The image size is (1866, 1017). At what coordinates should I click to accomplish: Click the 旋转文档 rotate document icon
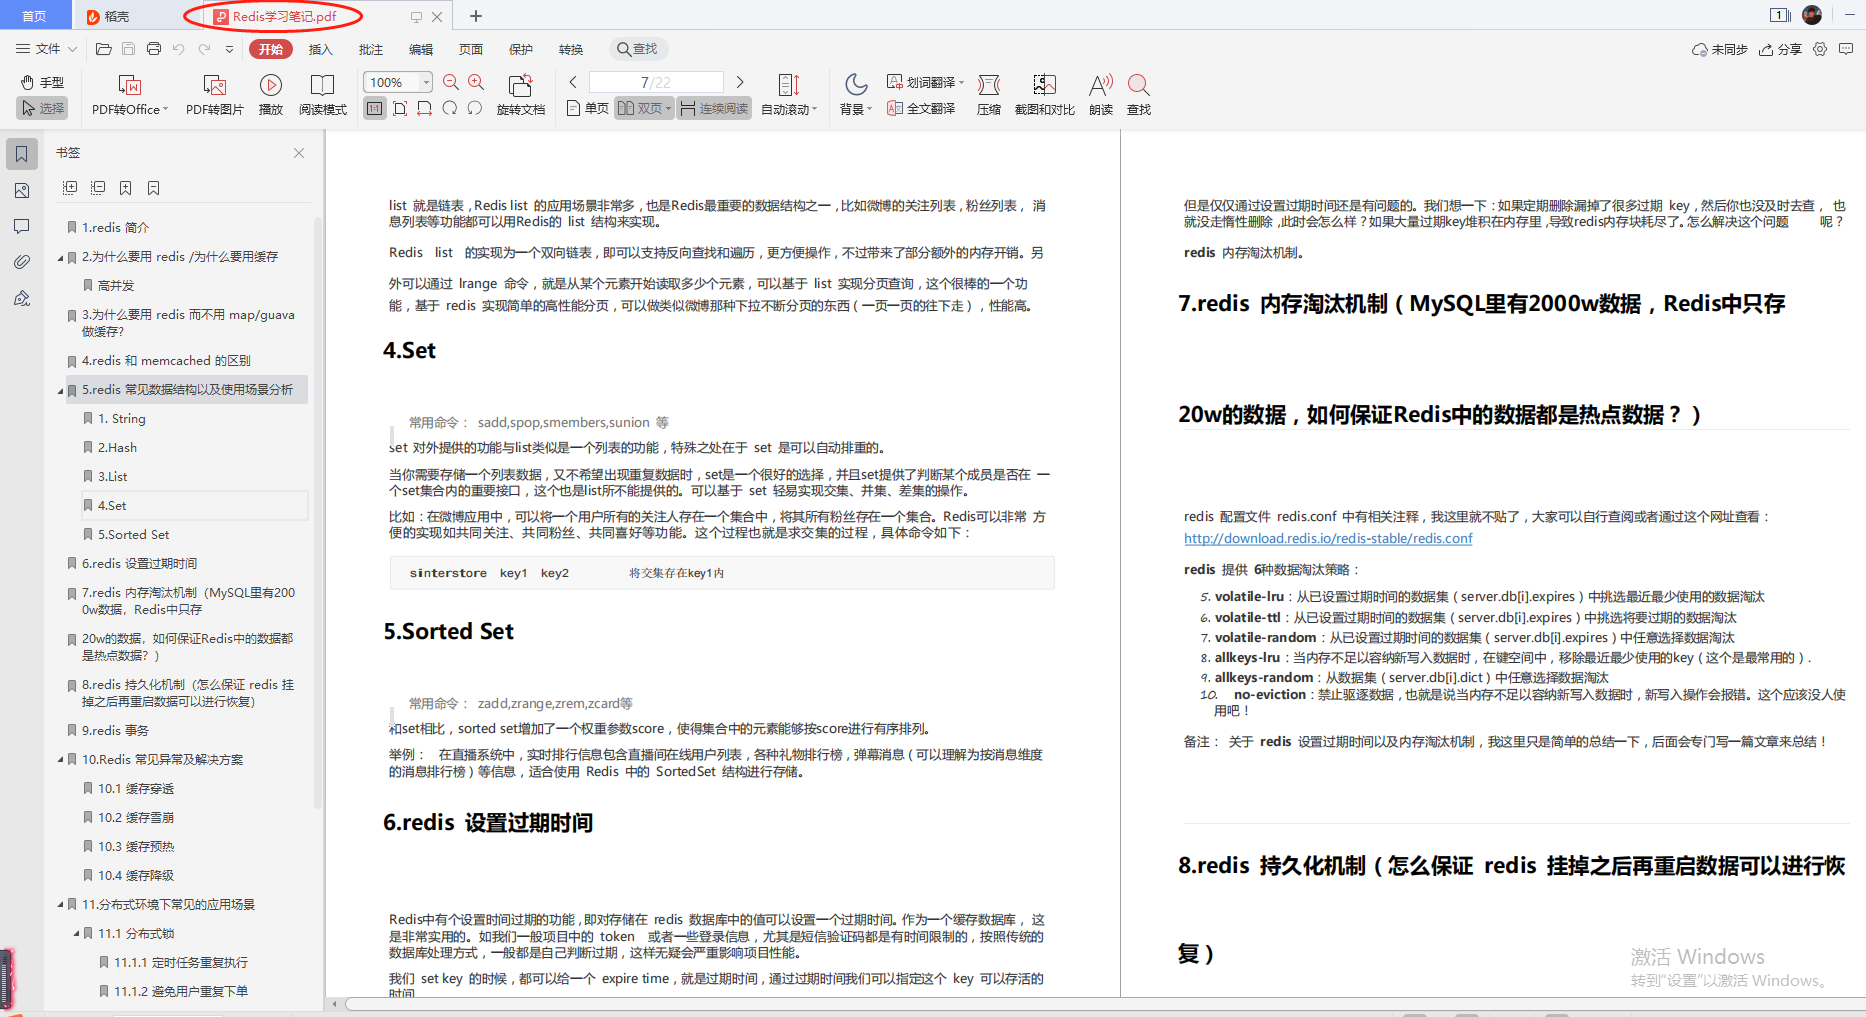click(x=520, y=95)
